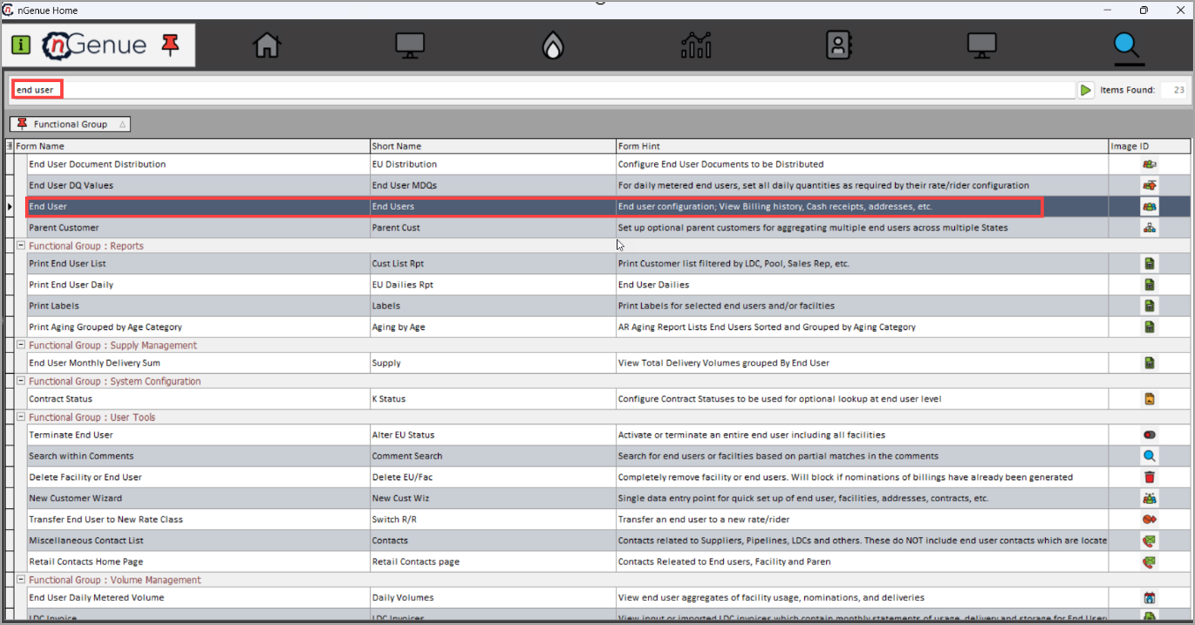This screenshot has height=625, width=1195.
Task: Select the 'Terminate End User' form name
Action: pyautogui.click(x=71, y=434)
